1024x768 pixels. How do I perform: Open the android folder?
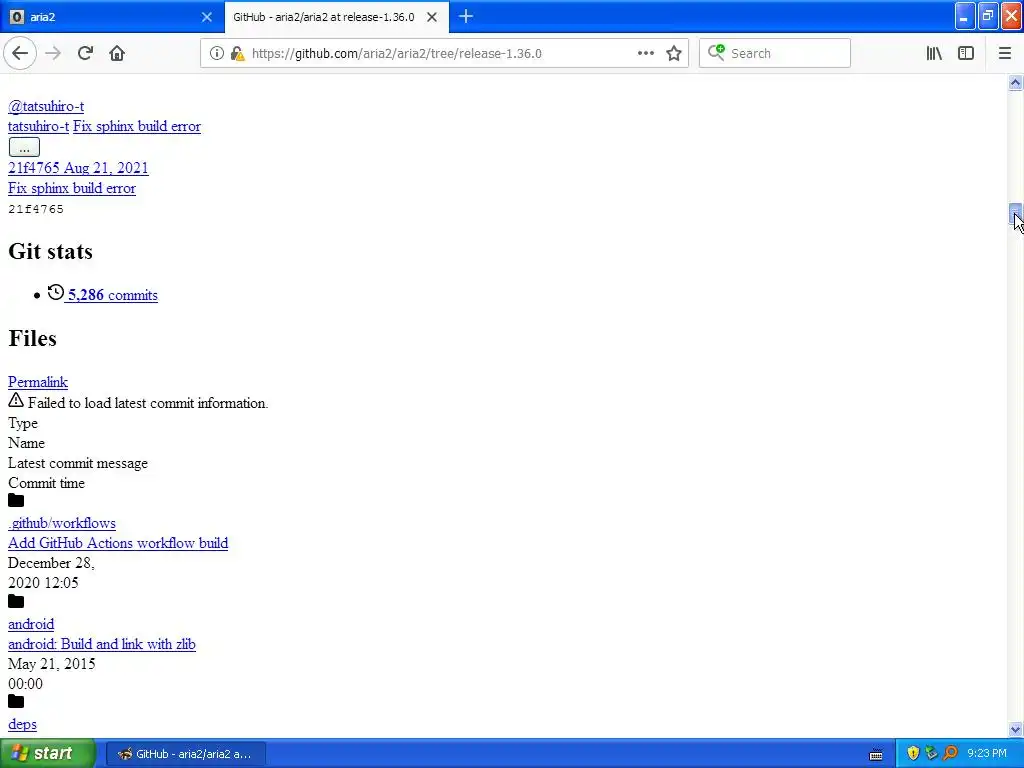coord(31,624)
